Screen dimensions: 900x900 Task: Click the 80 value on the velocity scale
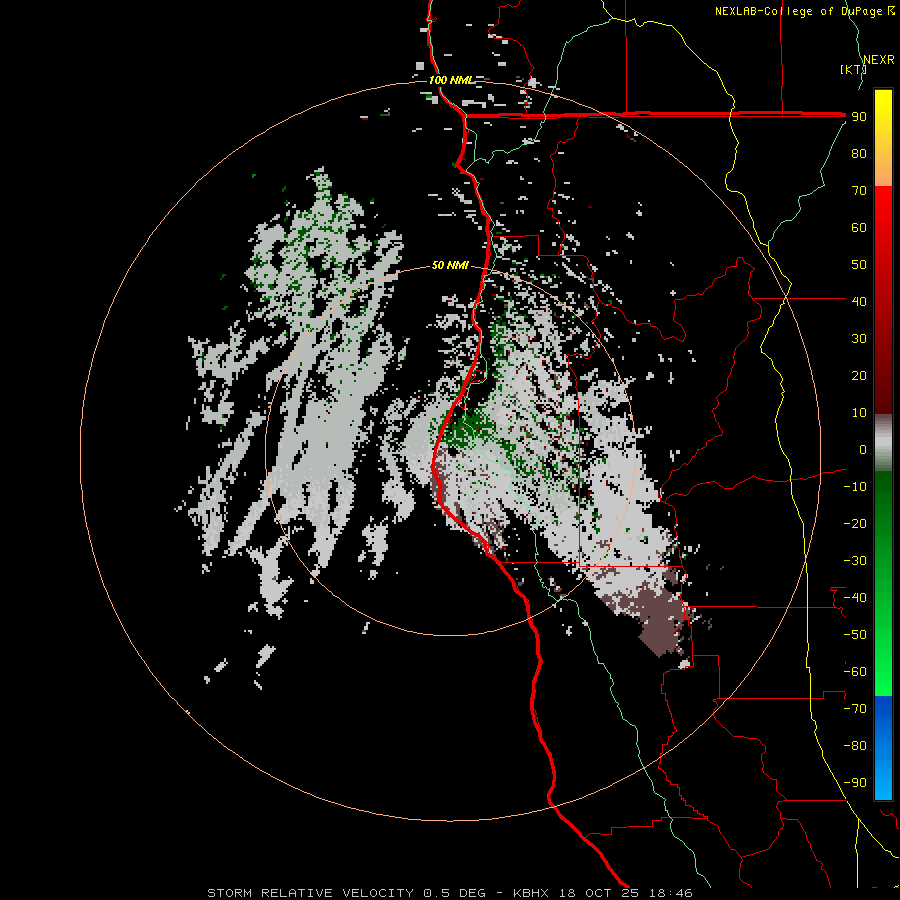tap(859, 154)
